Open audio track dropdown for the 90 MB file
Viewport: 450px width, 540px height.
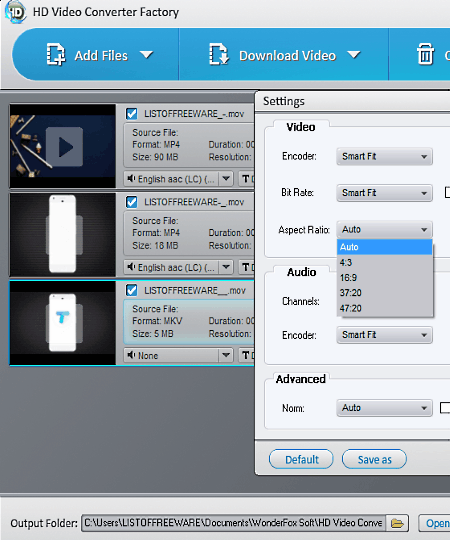pos(226,179)
